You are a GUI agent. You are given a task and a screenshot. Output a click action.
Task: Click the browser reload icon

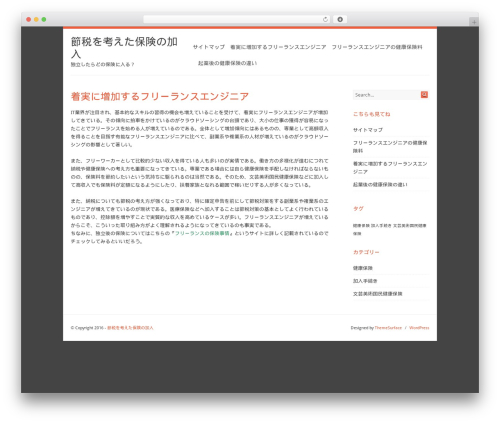(x=325, y=20)
